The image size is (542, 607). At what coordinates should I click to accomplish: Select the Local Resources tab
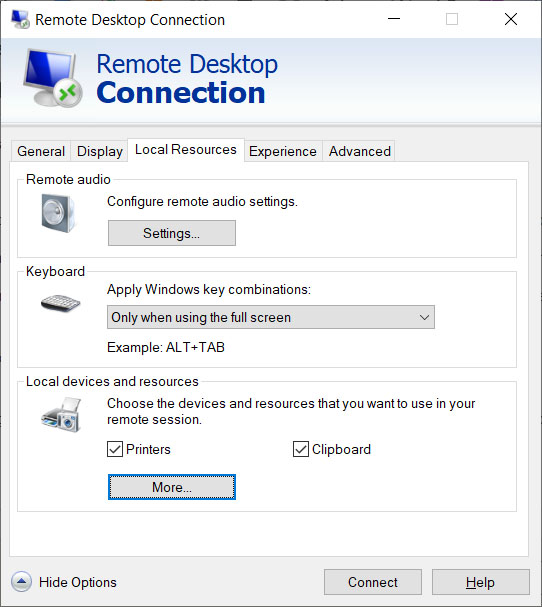186,150
